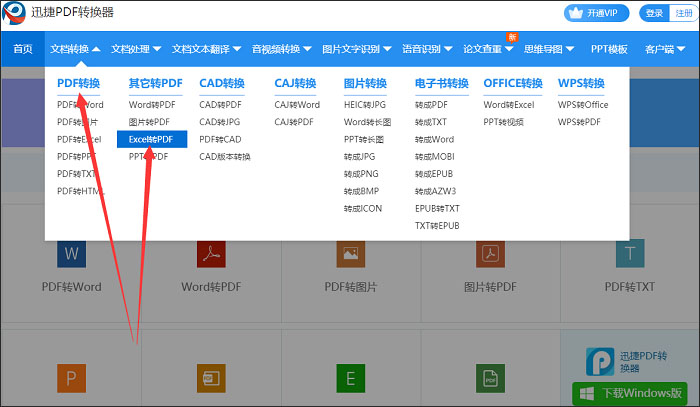Choose Word转长图

pos(367,122)
